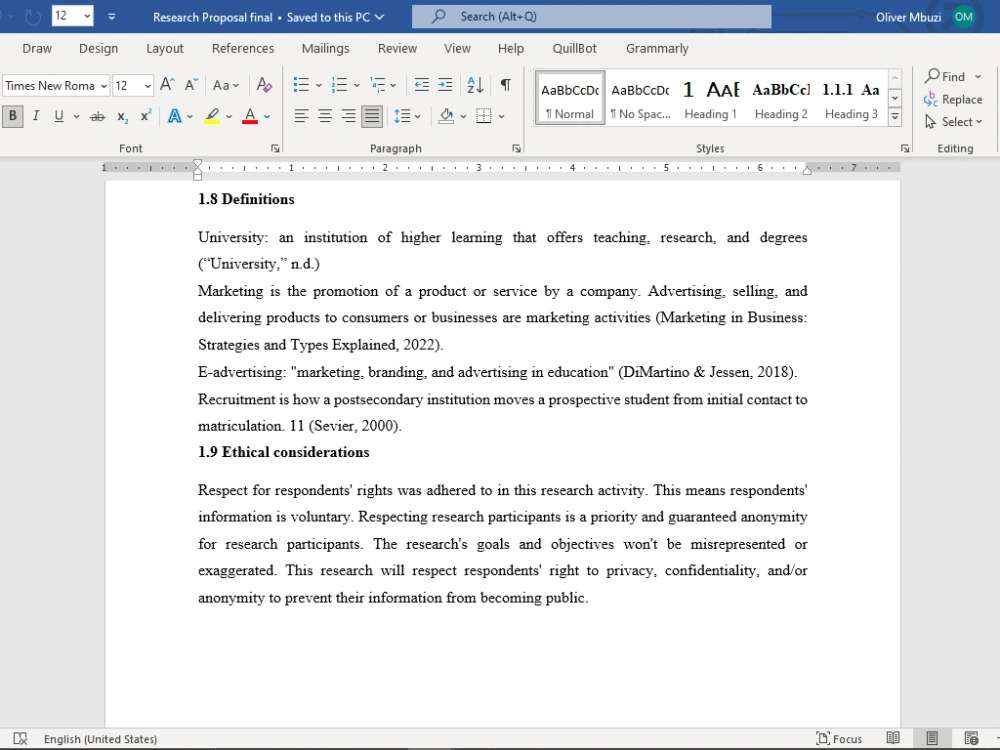Open line and paragraph spacing

402,116
